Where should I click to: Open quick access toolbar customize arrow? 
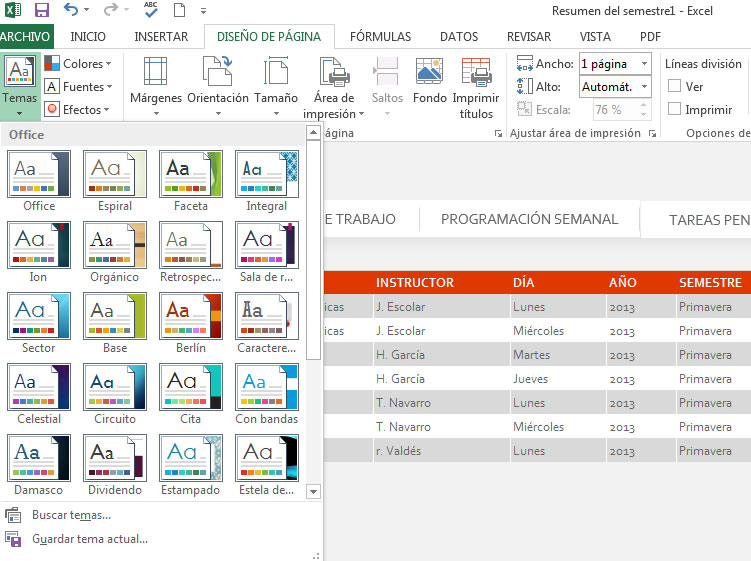pyautogui.click(x=204, y=11)
